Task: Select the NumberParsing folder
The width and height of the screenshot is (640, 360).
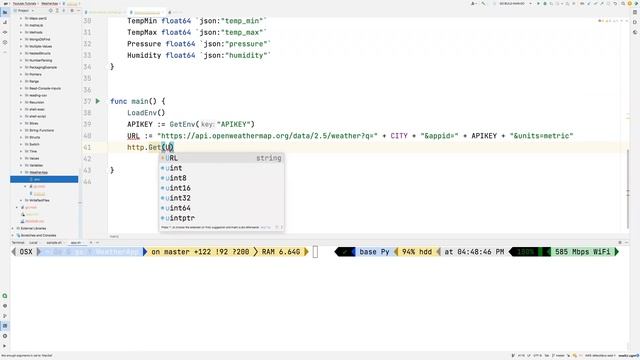Action: pos(40,60)
